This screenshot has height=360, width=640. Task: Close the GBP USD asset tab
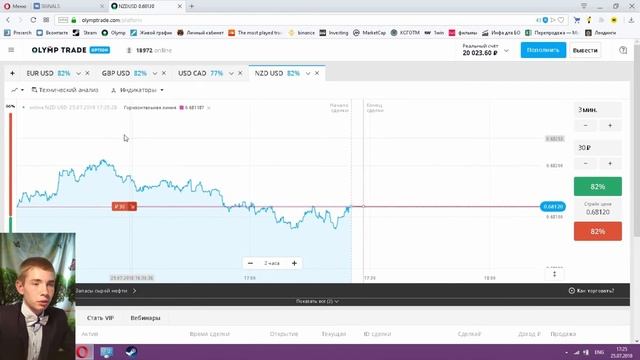[x=164, y=73]
